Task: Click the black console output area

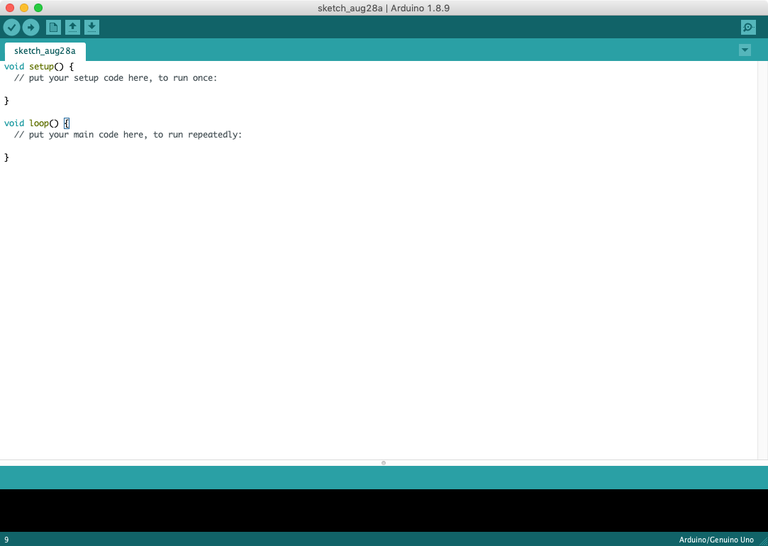Action: (x=384, y=510)
